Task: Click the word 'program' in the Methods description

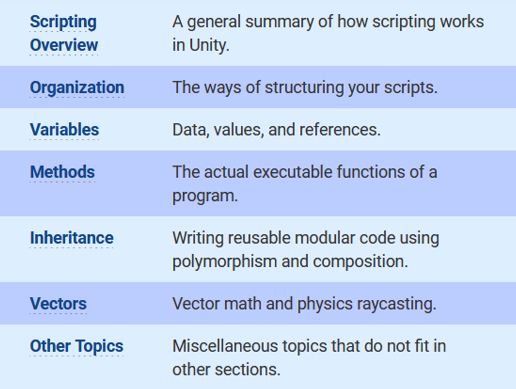Action: coord(205,196)
